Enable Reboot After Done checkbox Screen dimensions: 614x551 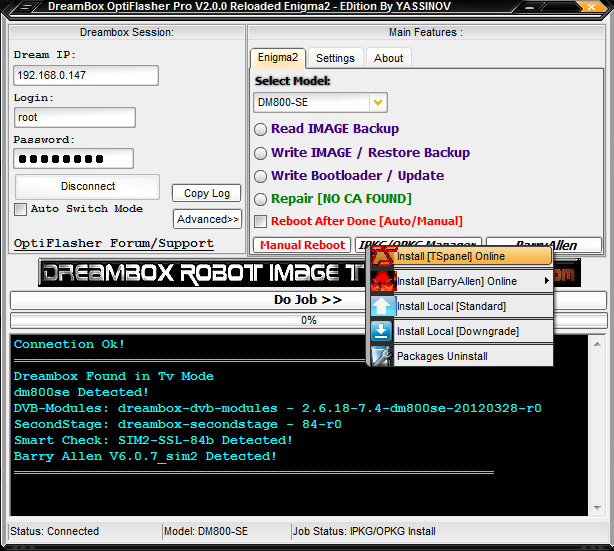point(260,221)
